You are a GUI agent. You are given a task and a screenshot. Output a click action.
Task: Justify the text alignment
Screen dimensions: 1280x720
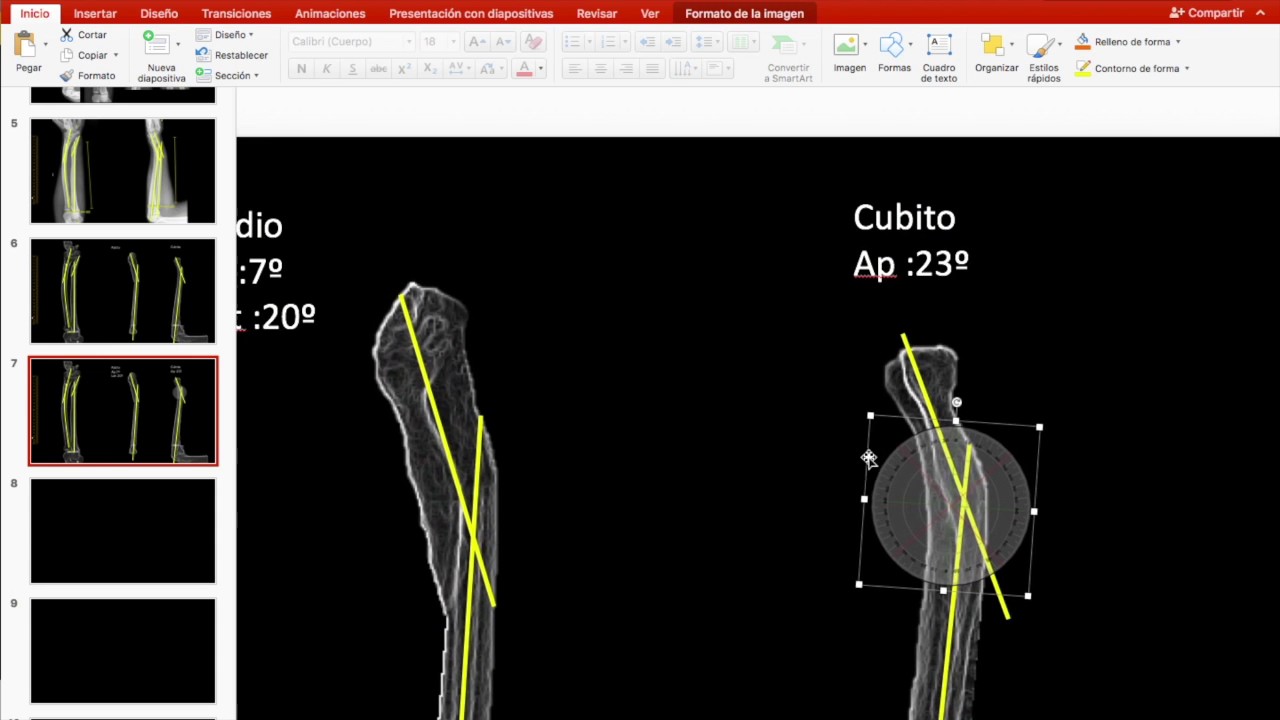(x=652, y=69)
